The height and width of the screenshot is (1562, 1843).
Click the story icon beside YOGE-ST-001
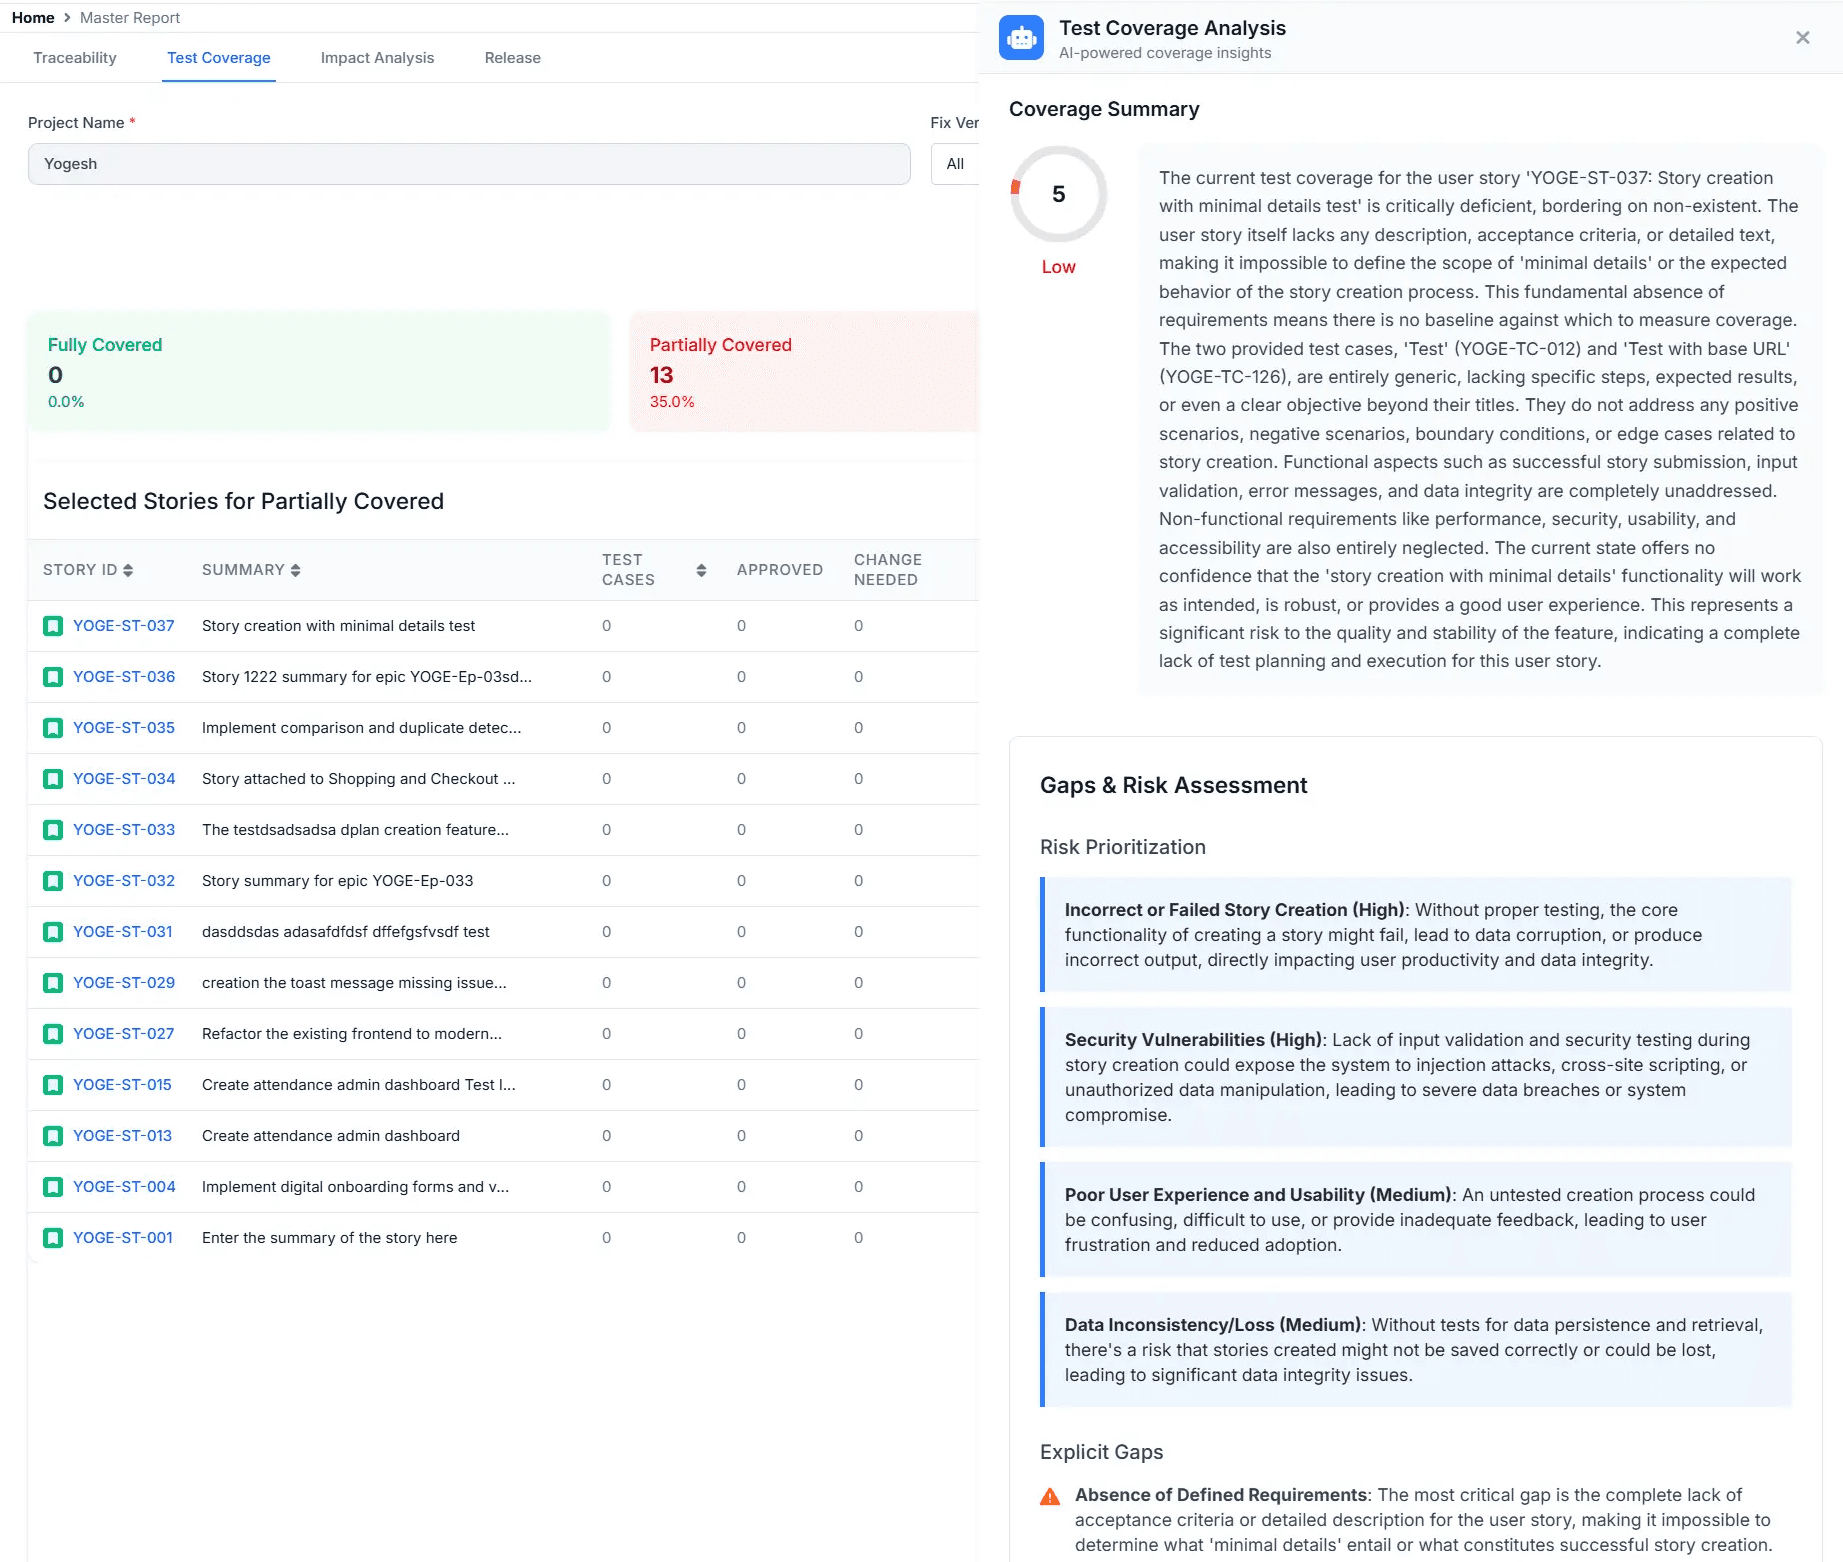[x=53, y=1238]
